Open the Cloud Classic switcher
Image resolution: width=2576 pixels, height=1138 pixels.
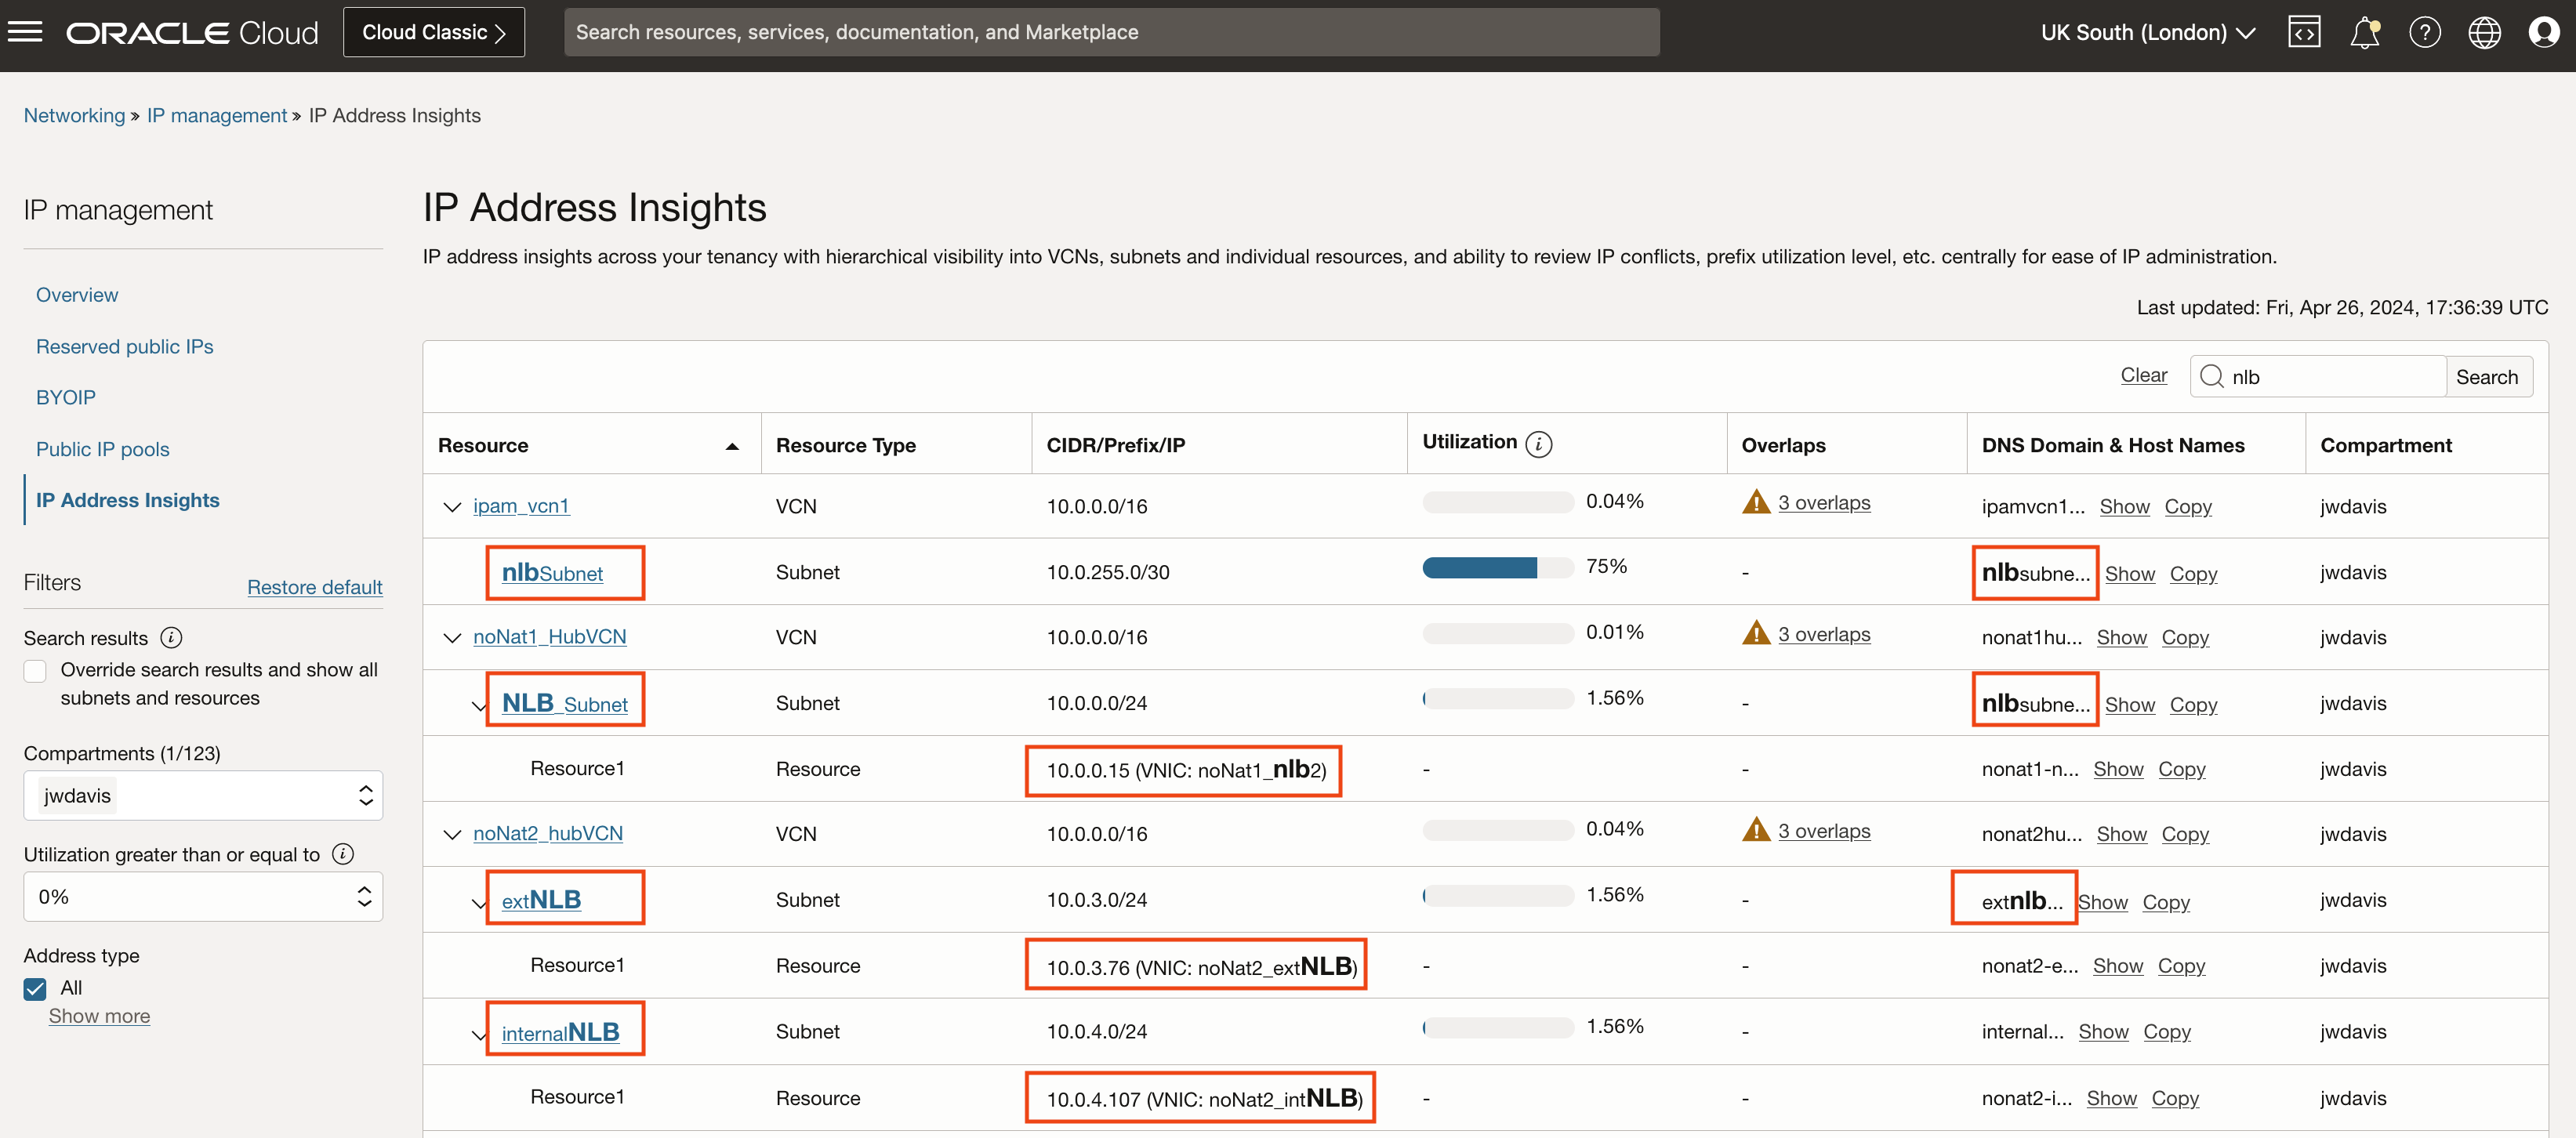point(433,31)
